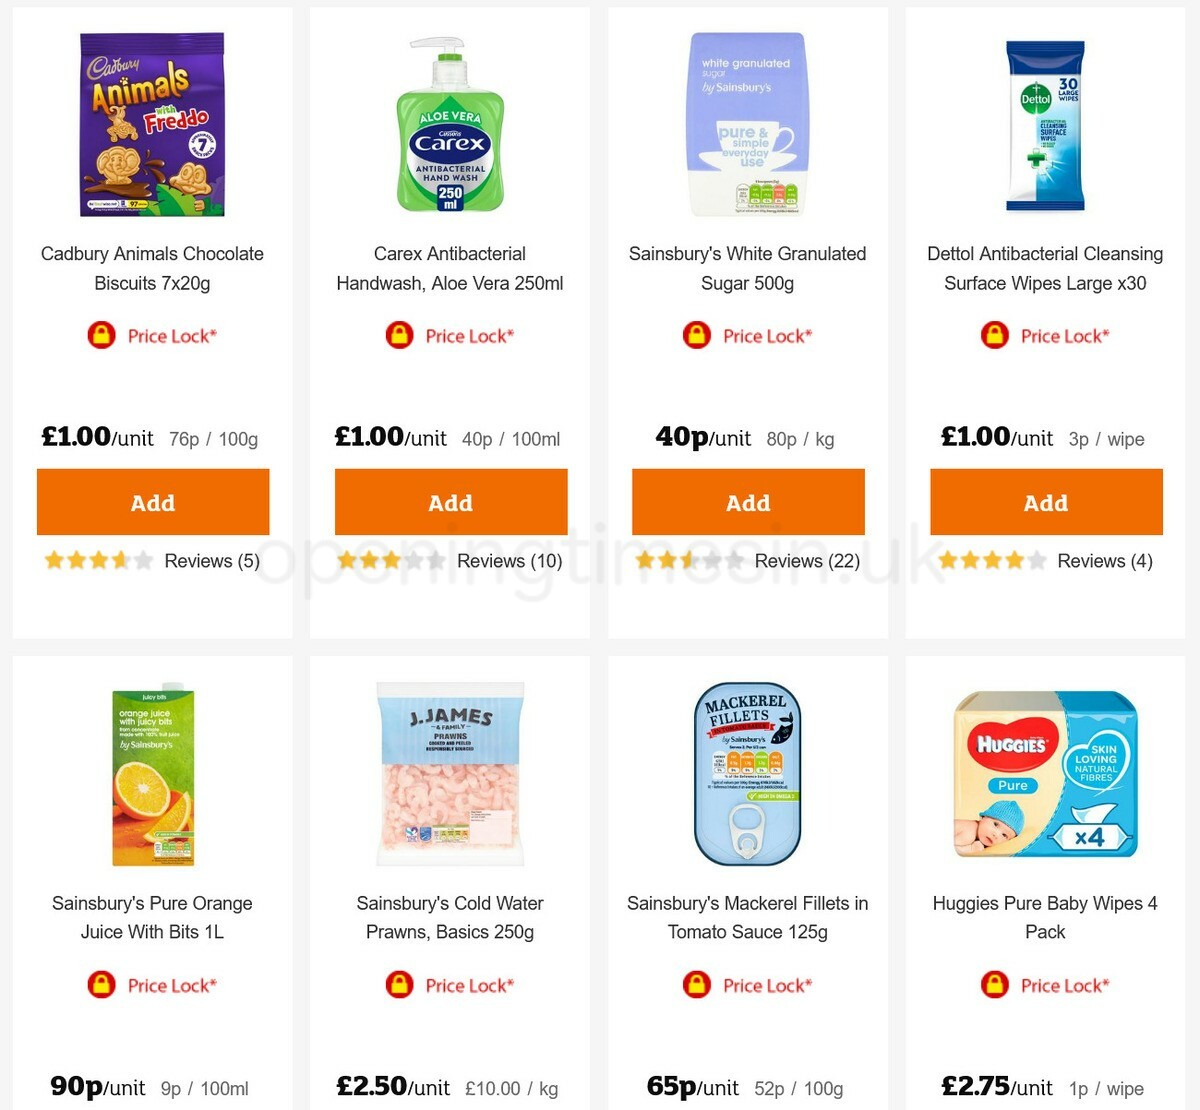Image resolution: width=1200 pixels, height=1110 pixels.
Task: Click the Price Lock padlock icon under Carex Handwash
Action: pyautogui.click(x=399, y=336)
